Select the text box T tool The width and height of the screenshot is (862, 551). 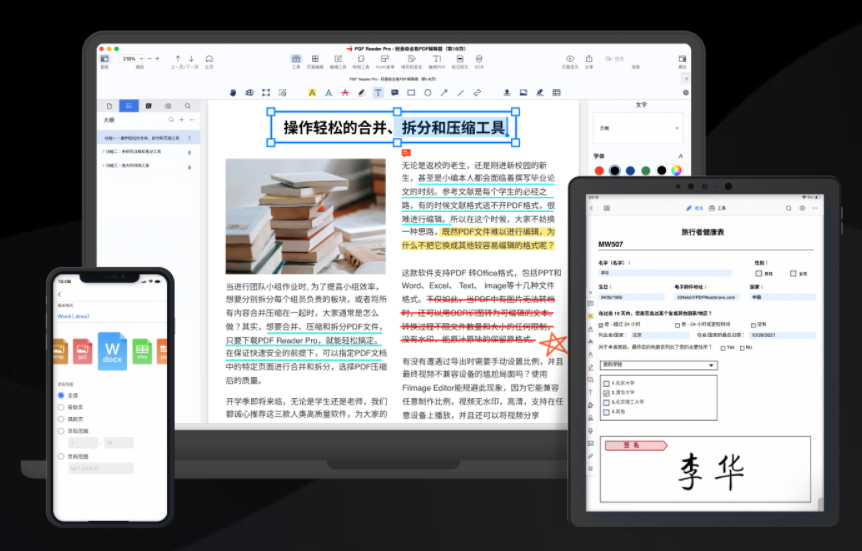378,92
